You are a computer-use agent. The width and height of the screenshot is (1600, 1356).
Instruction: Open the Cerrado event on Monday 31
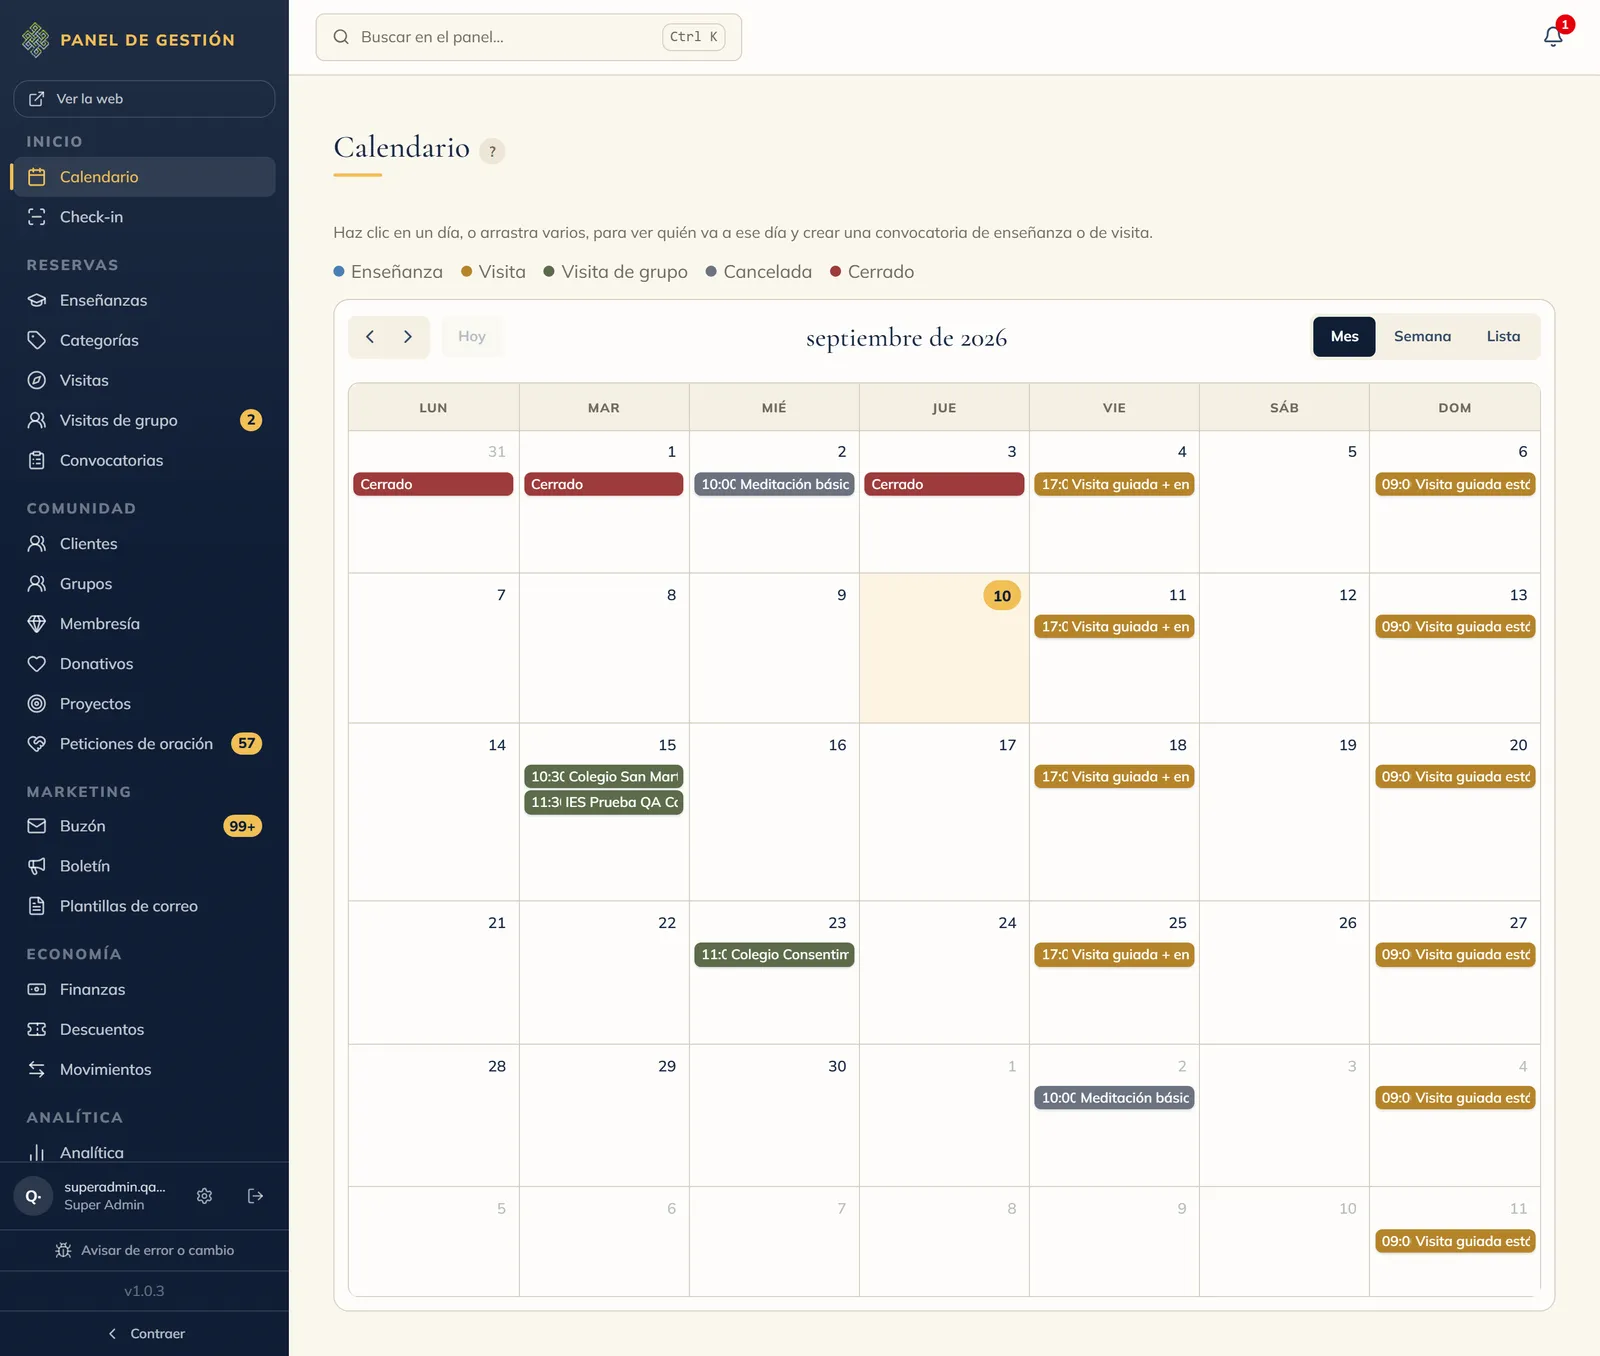coord(433,484)
